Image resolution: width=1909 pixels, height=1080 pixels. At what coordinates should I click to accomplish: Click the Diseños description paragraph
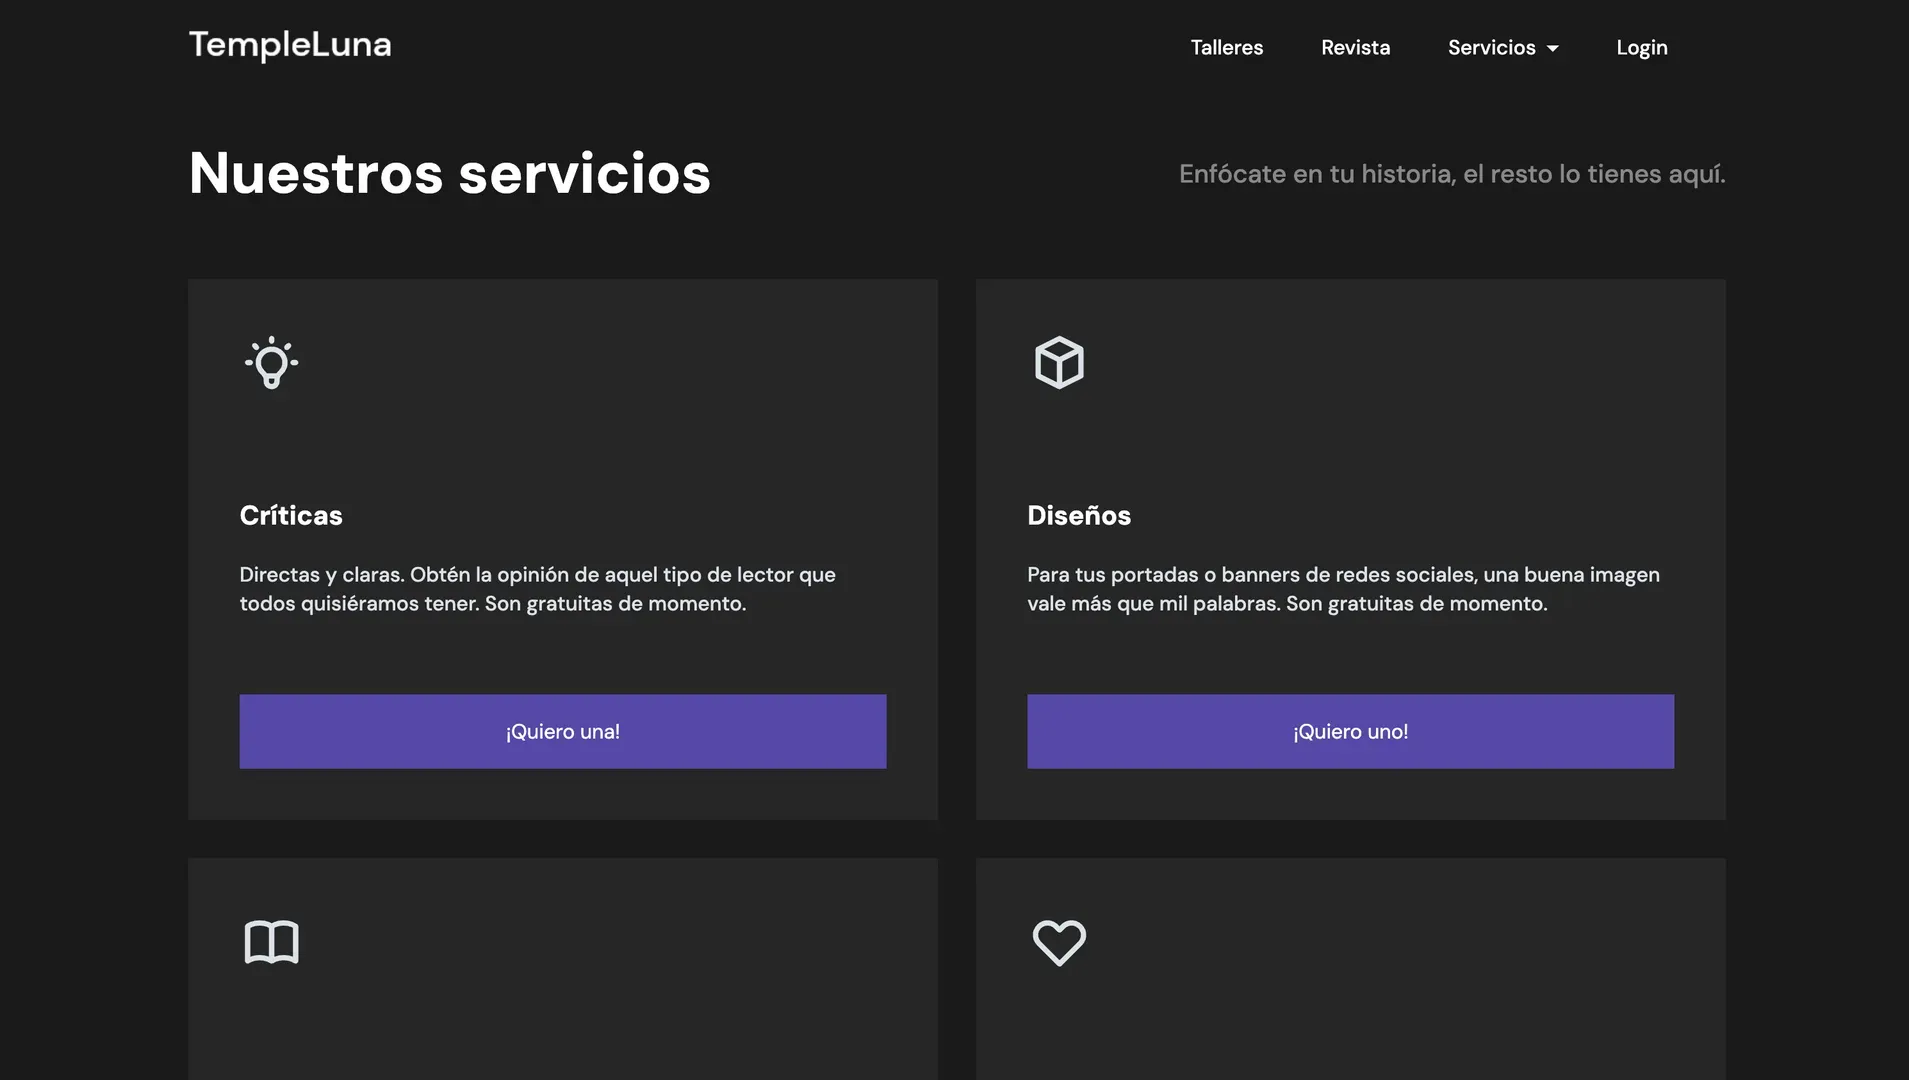point(1343,589)
